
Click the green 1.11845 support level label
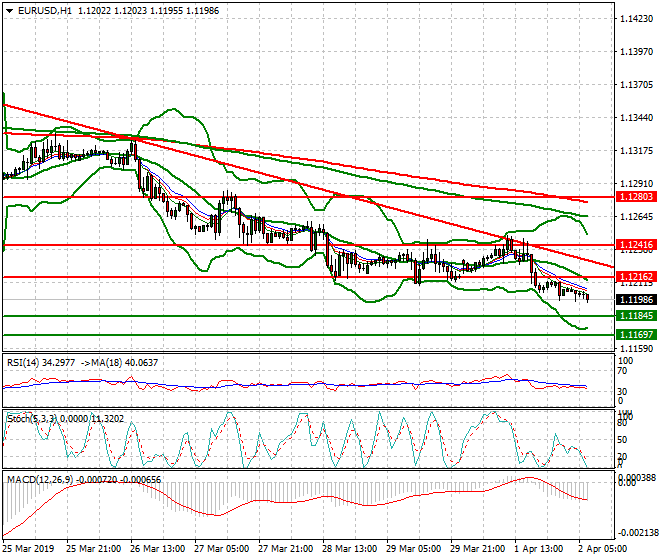coord(636,316)
